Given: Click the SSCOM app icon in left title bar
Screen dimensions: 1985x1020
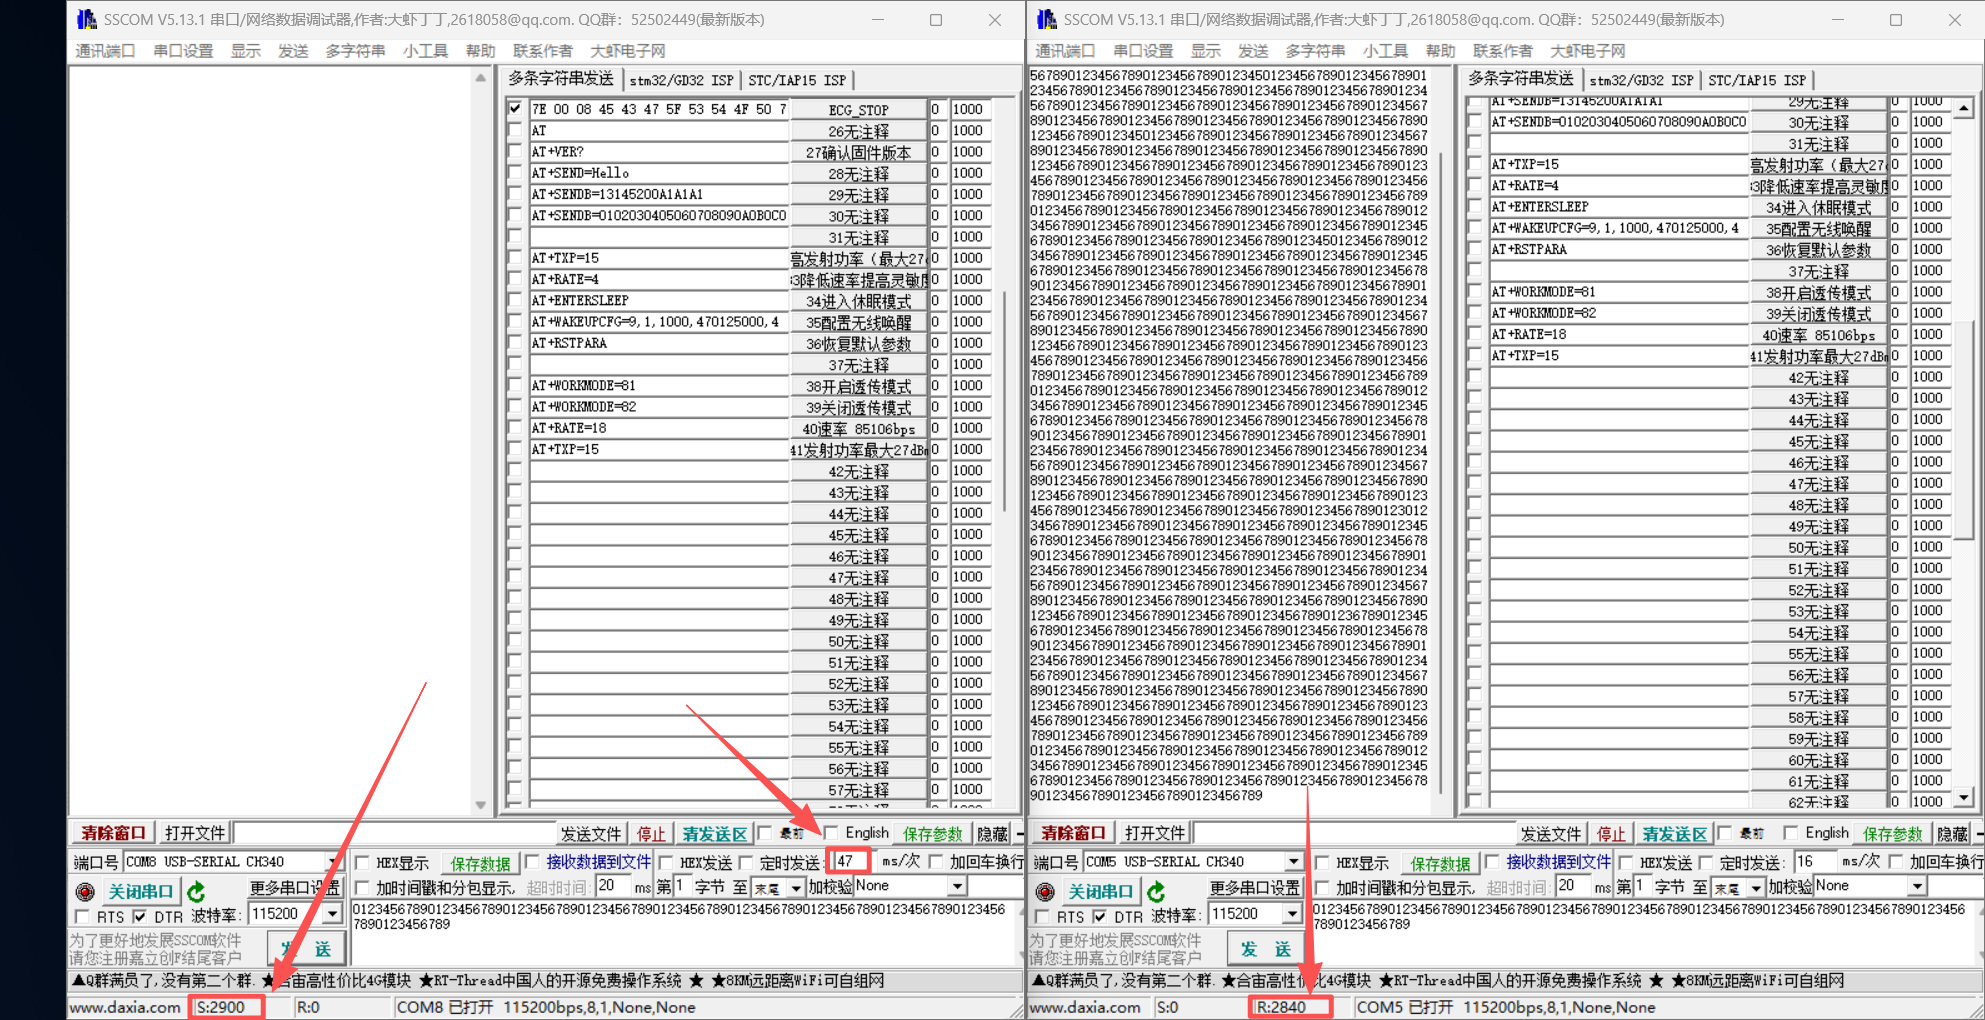Looking at the screenshot, I should click(x=87, y=19).
